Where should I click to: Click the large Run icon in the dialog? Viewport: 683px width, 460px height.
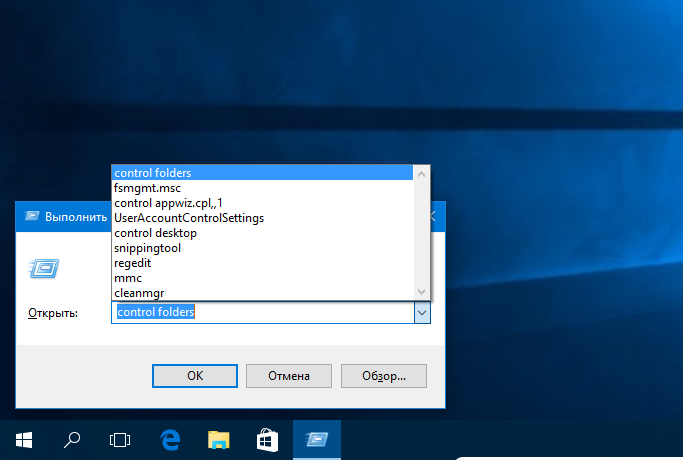pos(44,268)
